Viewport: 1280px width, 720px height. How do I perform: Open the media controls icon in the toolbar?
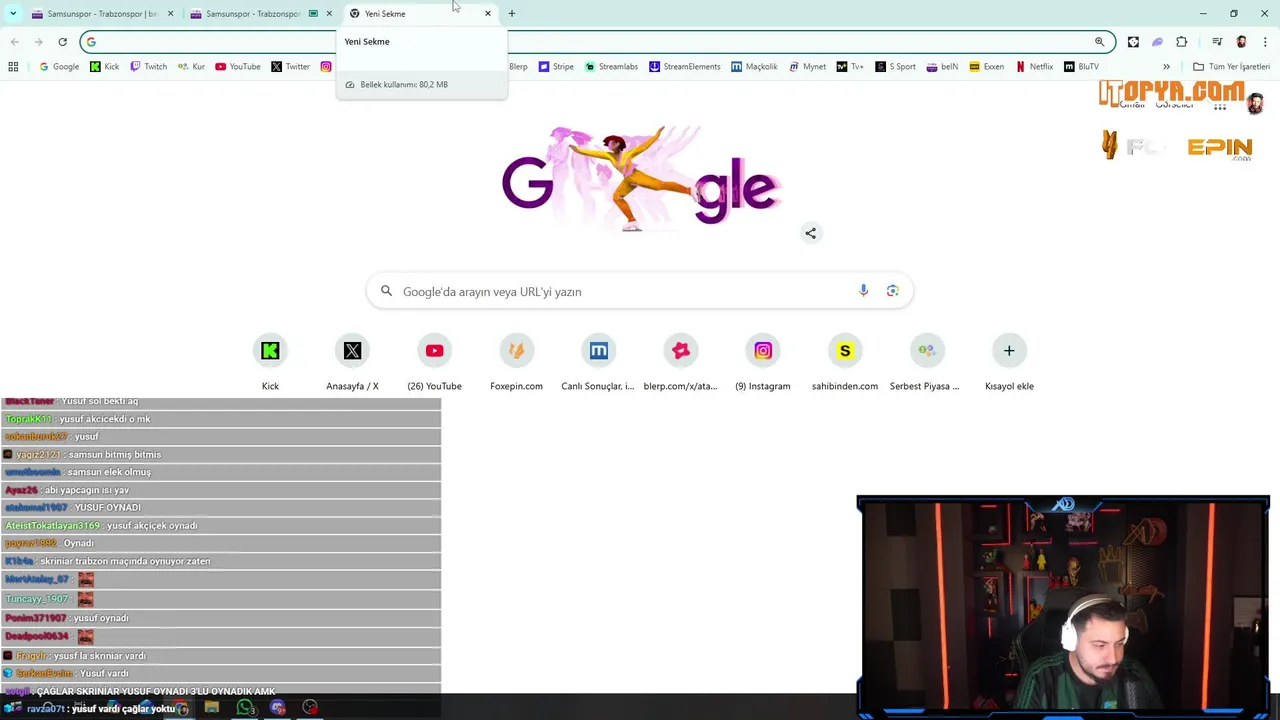pyautogui.click(x=1217, y=41)
